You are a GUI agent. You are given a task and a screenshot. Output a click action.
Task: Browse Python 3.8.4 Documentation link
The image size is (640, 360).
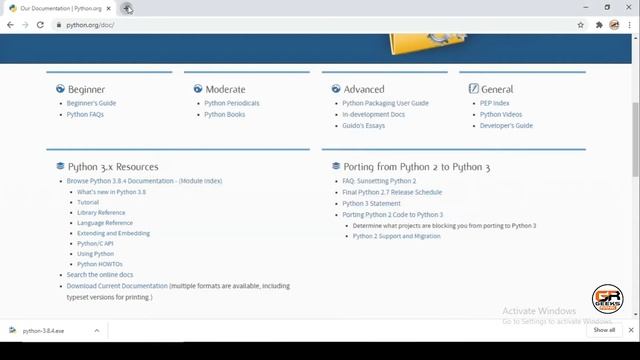point(120,181)
